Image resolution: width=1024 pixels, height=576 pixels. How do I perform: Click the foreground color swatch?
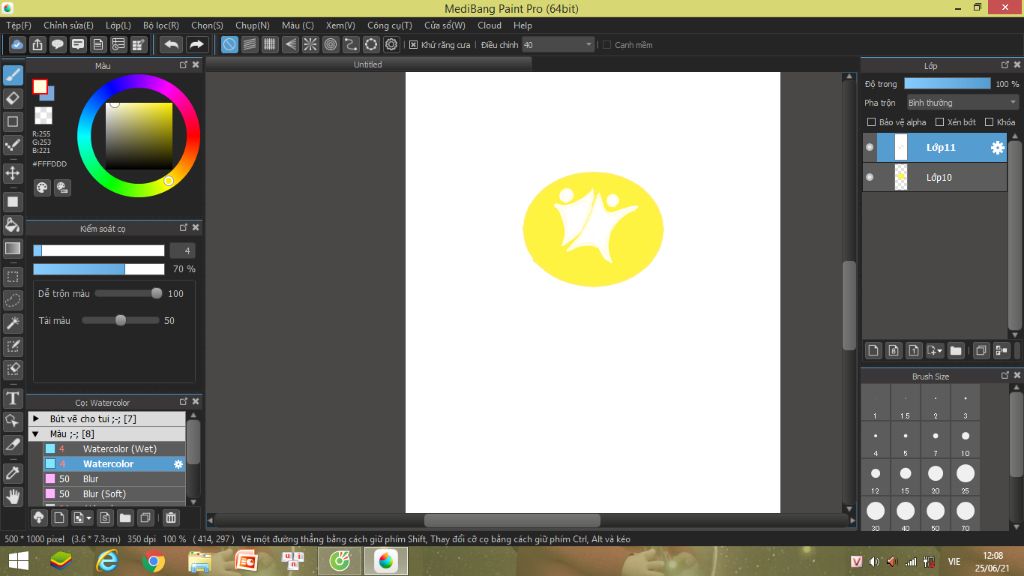(40, 86)
